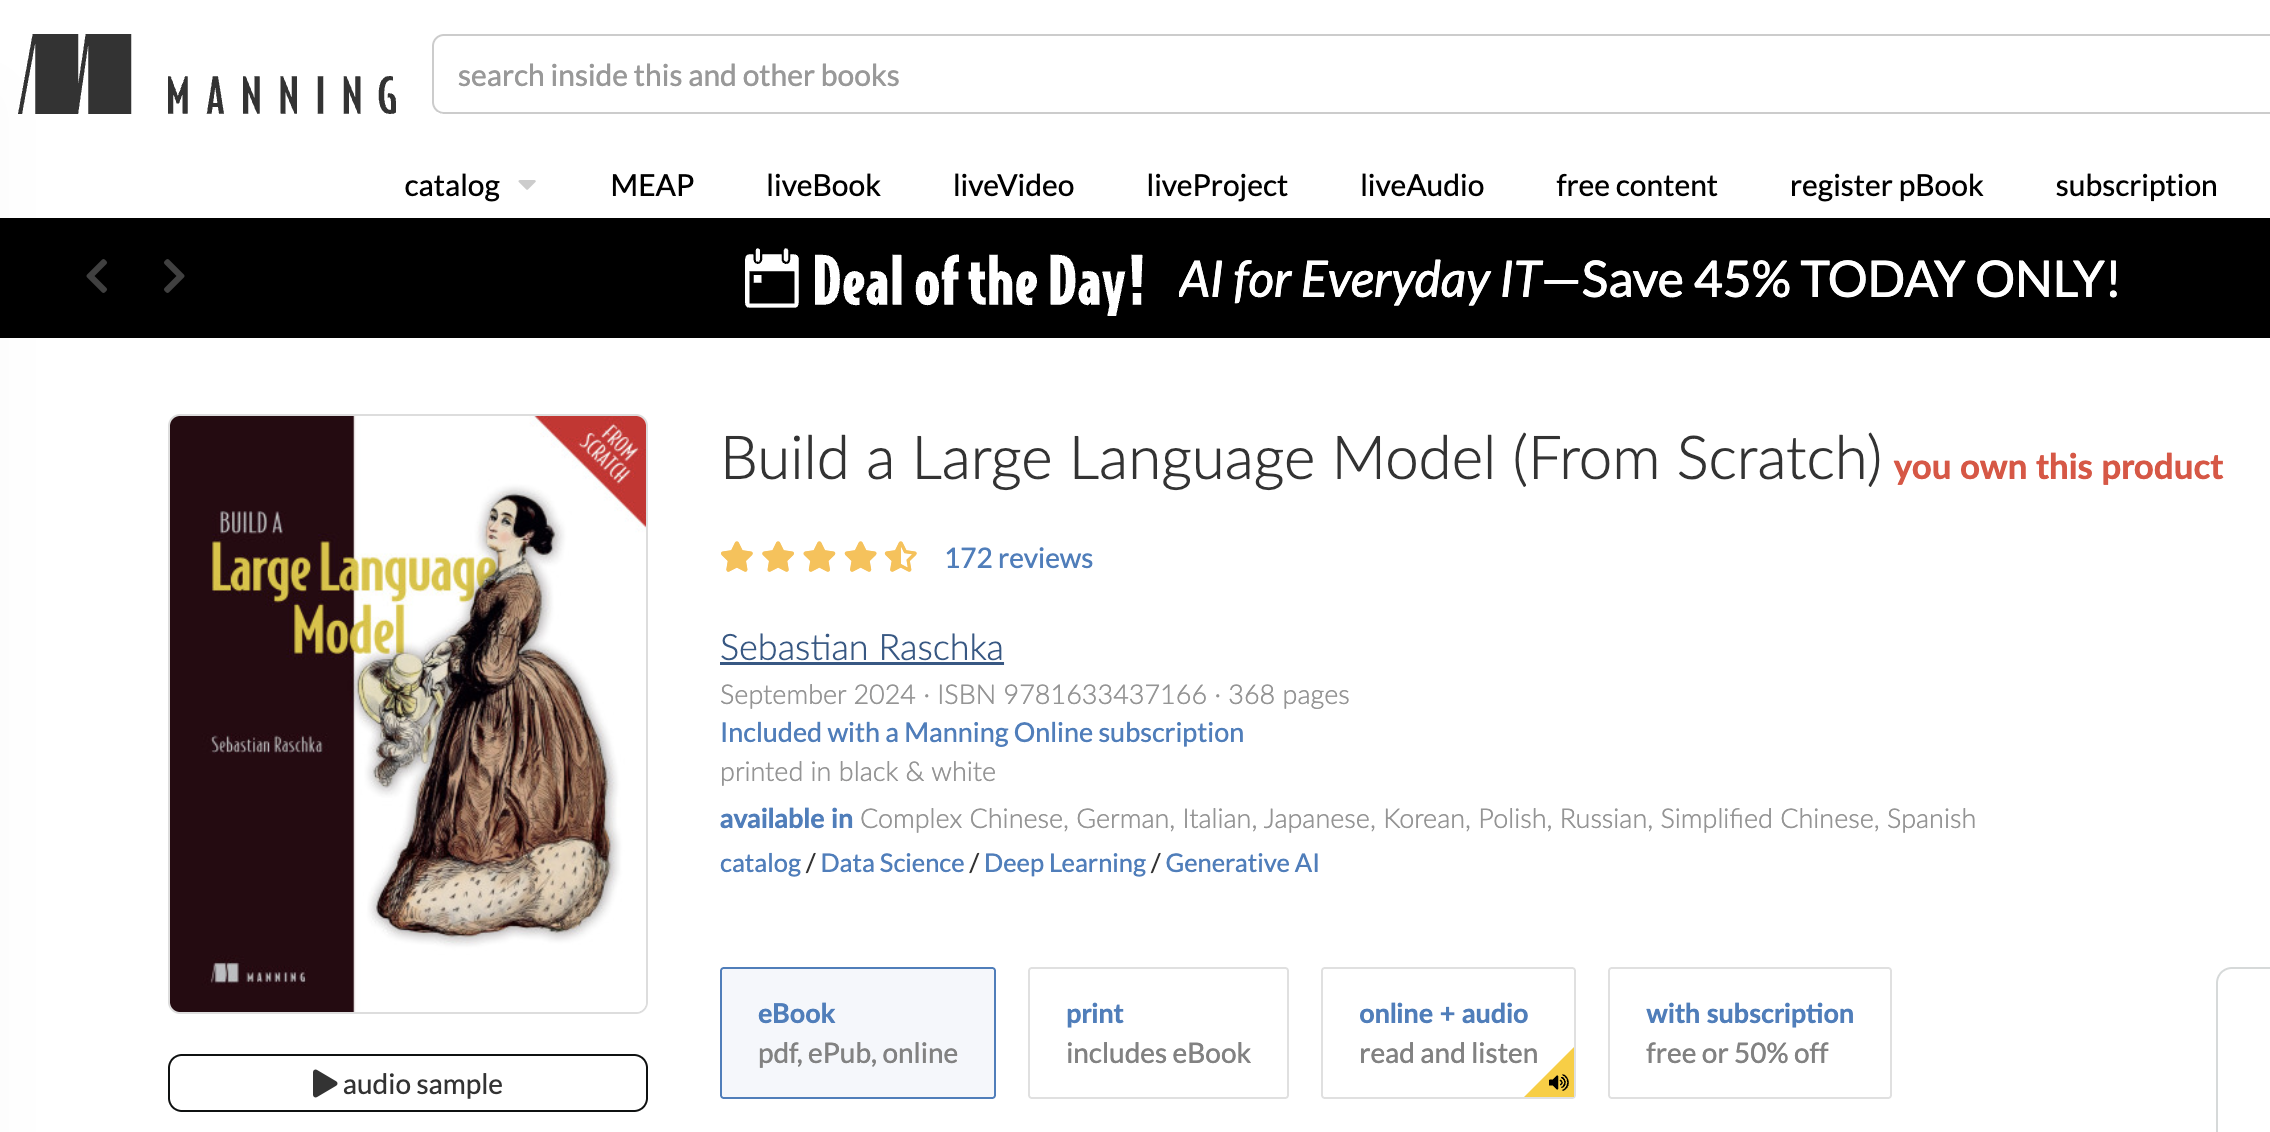
Task: Expand the catalog dropdown arrow
Action: [527, 185]
